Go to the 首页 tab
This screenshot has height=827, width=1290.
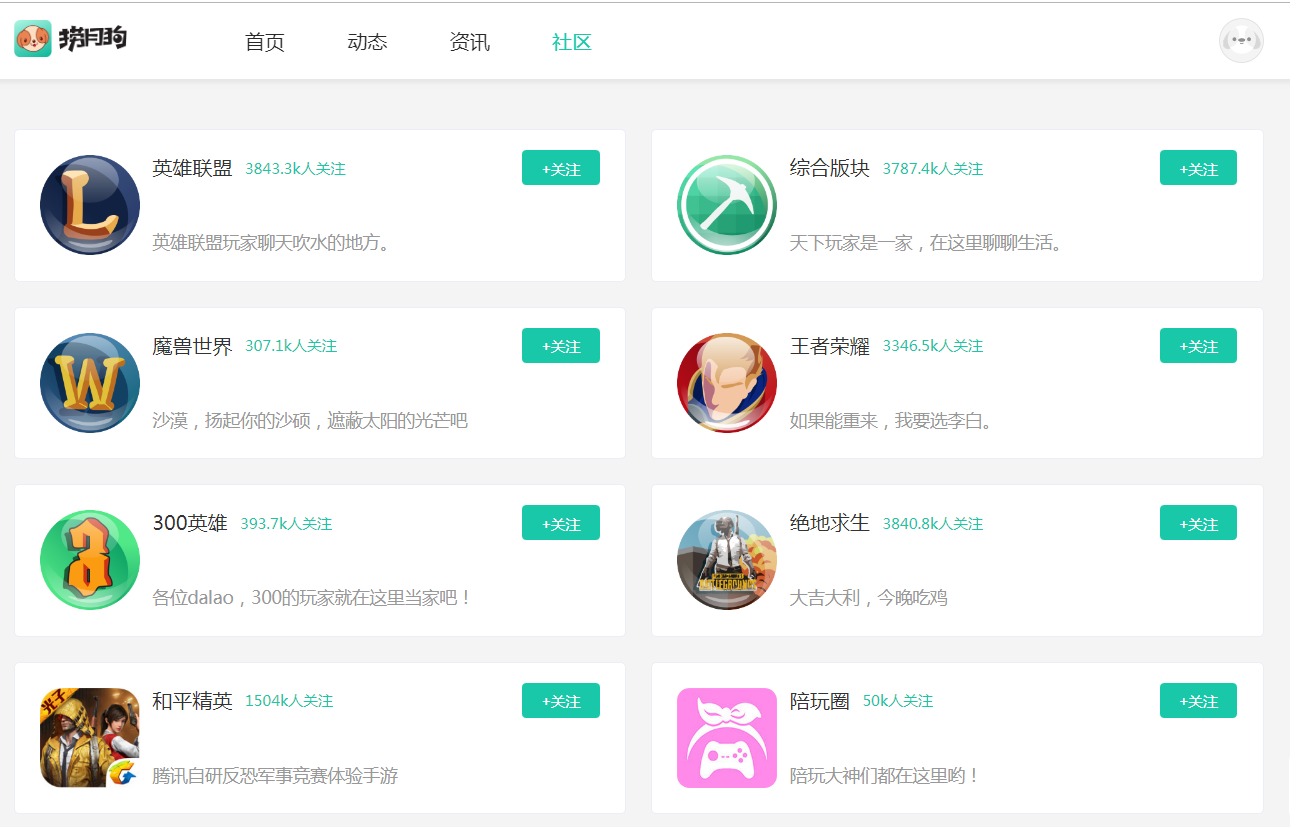(265, 42)
